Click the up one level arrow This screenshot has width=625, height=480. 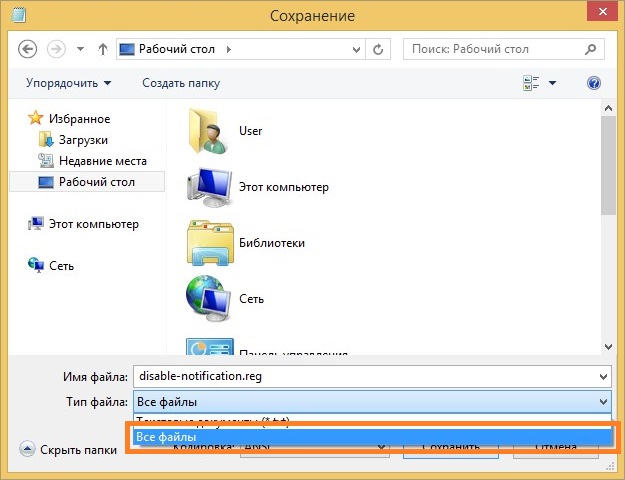coord(103,48)
